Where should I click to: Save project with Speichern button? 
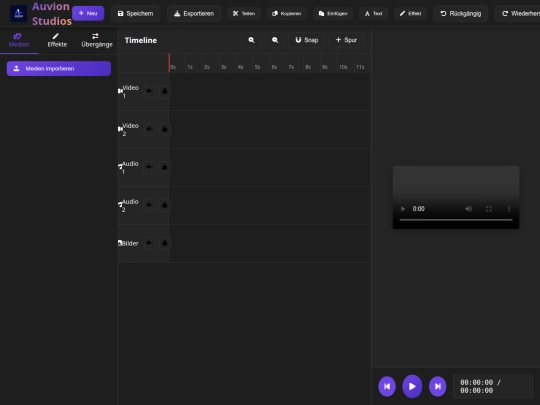click(135, 14)
